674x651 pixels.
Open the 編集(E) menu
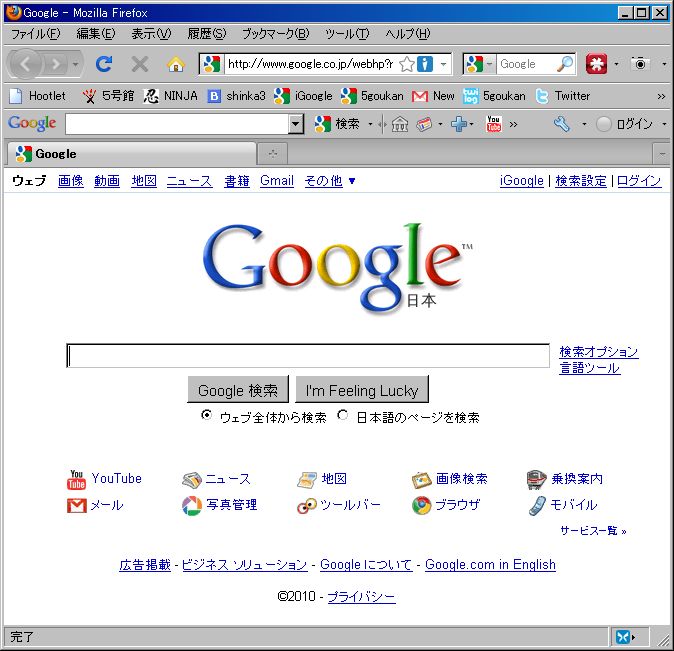[x=96, y=34]
